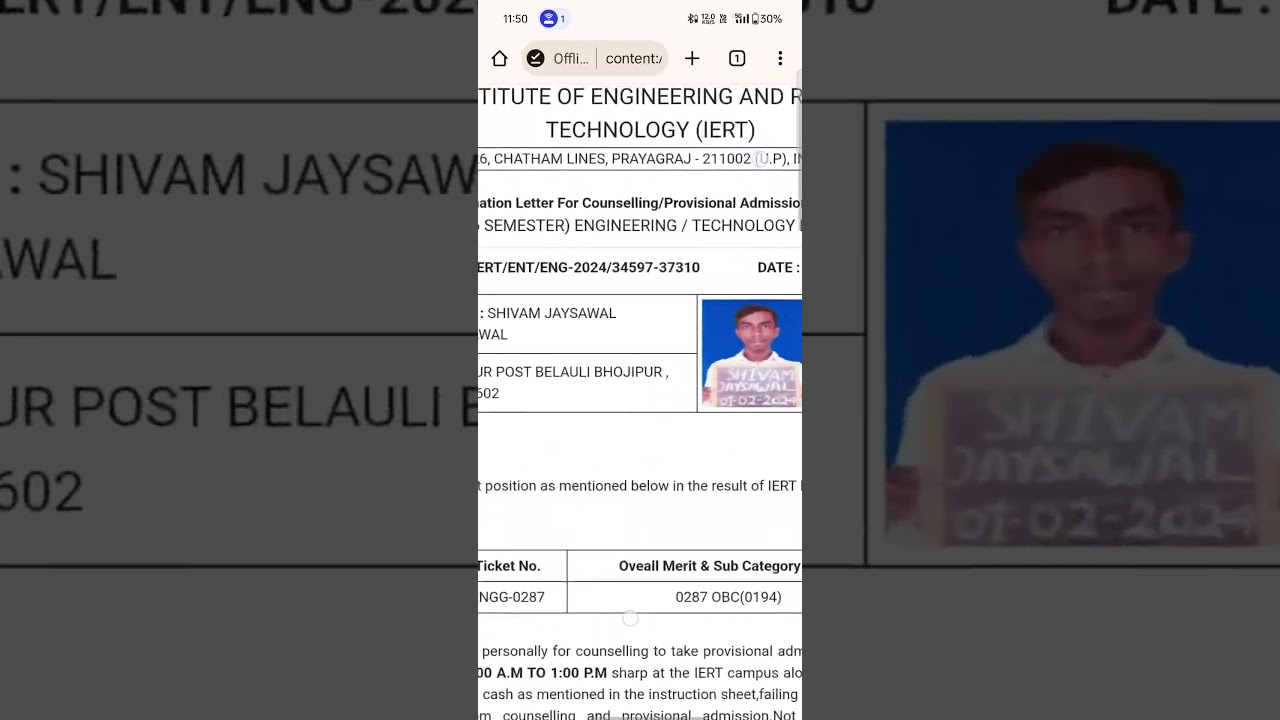The image size is (1280, 720).
Task: Tap the candidate photo thumbnail
Action: pos(751,354)
